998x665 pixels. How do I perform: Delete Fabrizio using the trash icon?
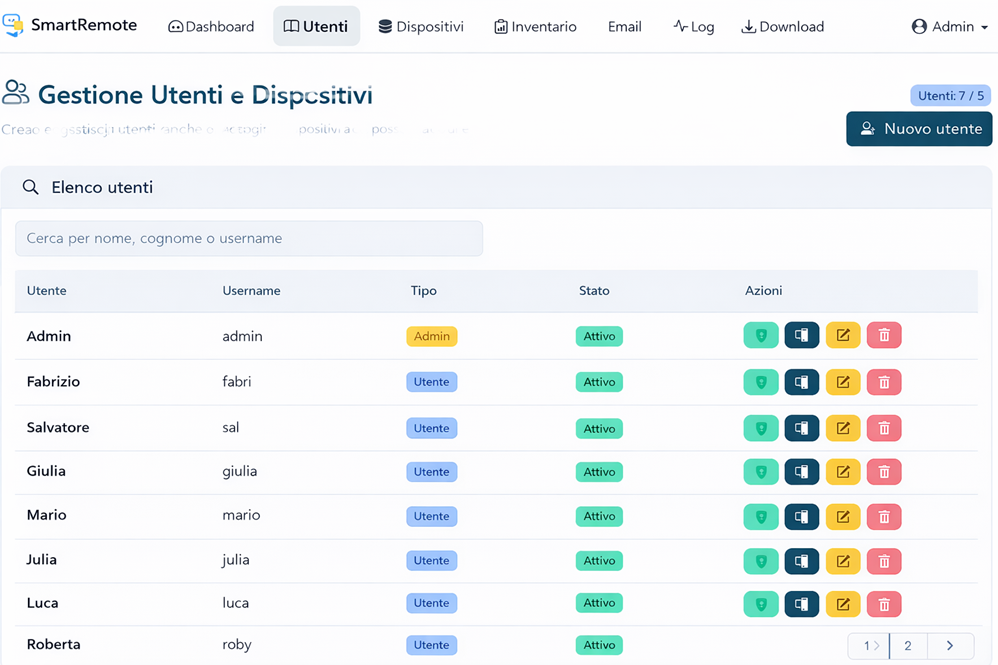[x=884, y=382]
